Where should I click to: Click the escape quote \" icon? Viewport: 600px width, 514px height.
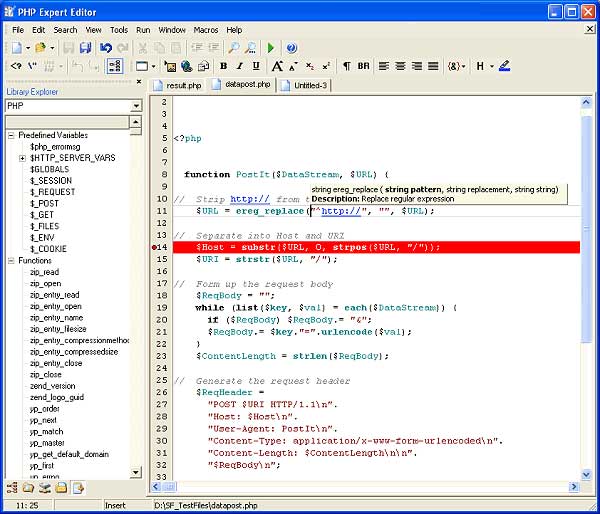33,66
